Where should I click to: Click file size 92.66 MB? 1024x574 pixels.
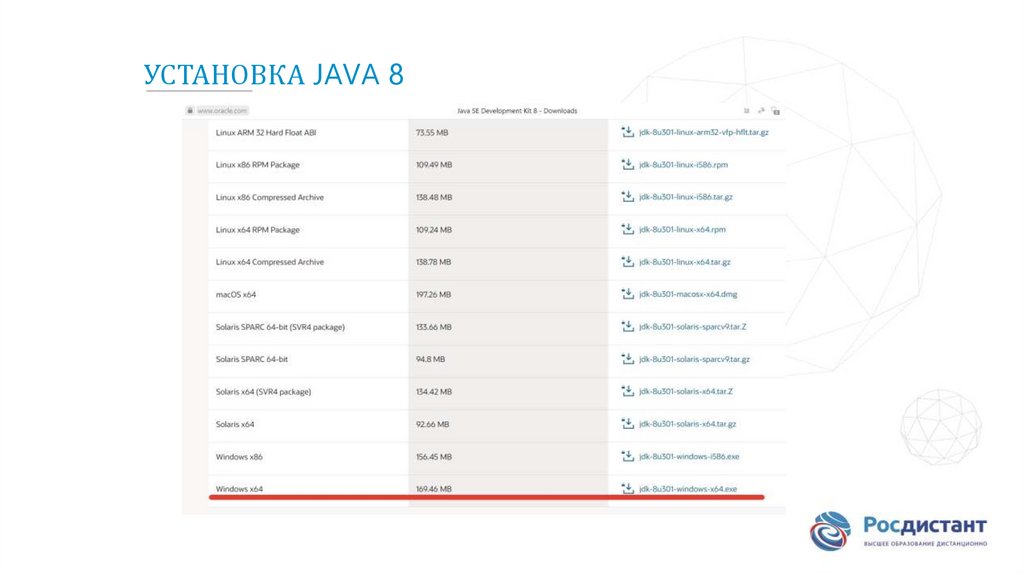[432, 424]
